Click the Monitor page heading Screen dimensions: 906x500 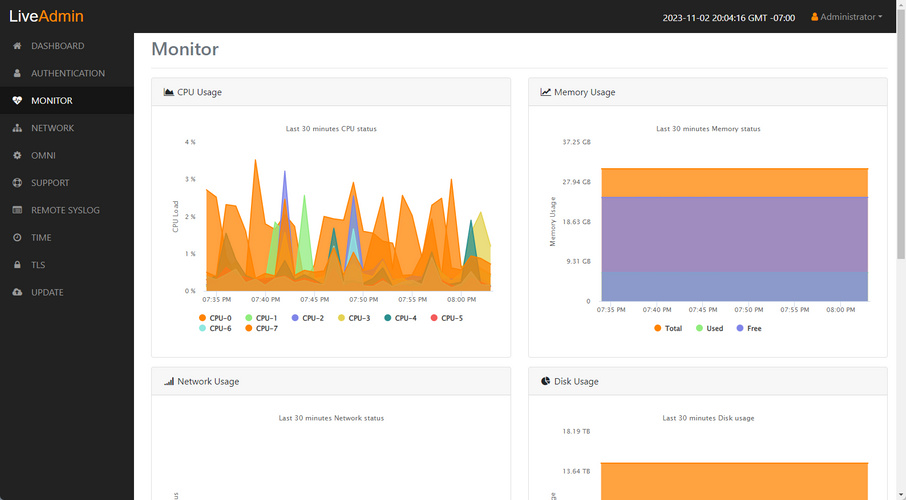185,49
